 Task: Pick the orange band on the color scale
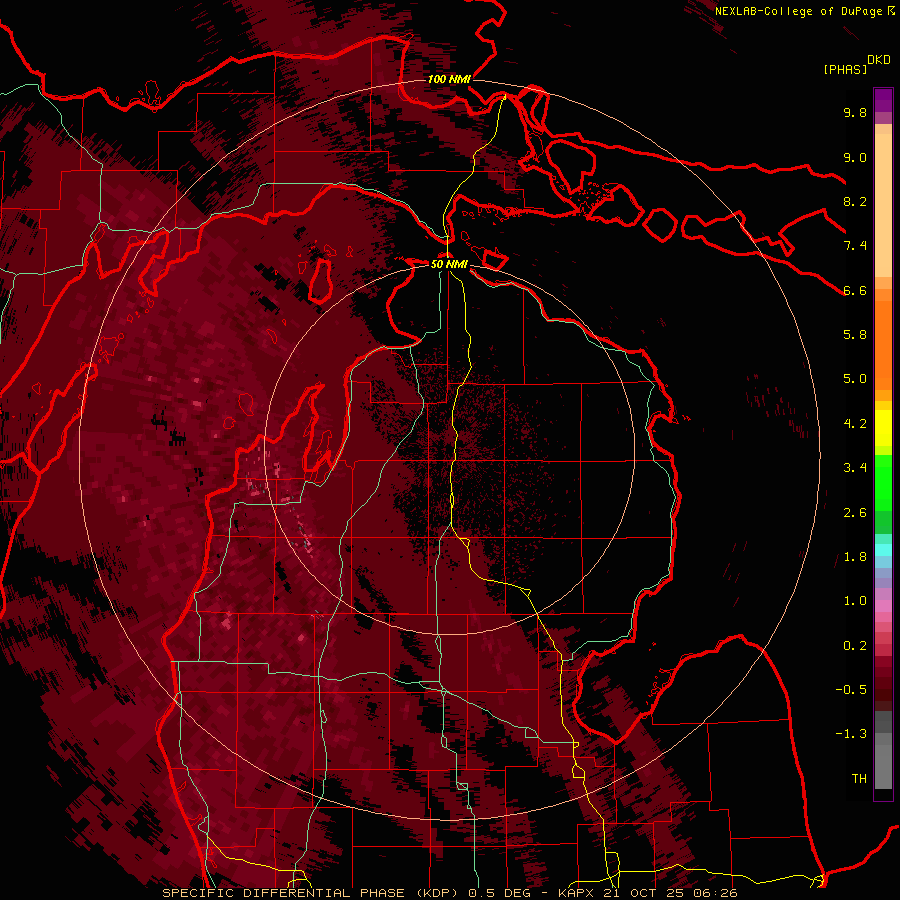(883, 344)
